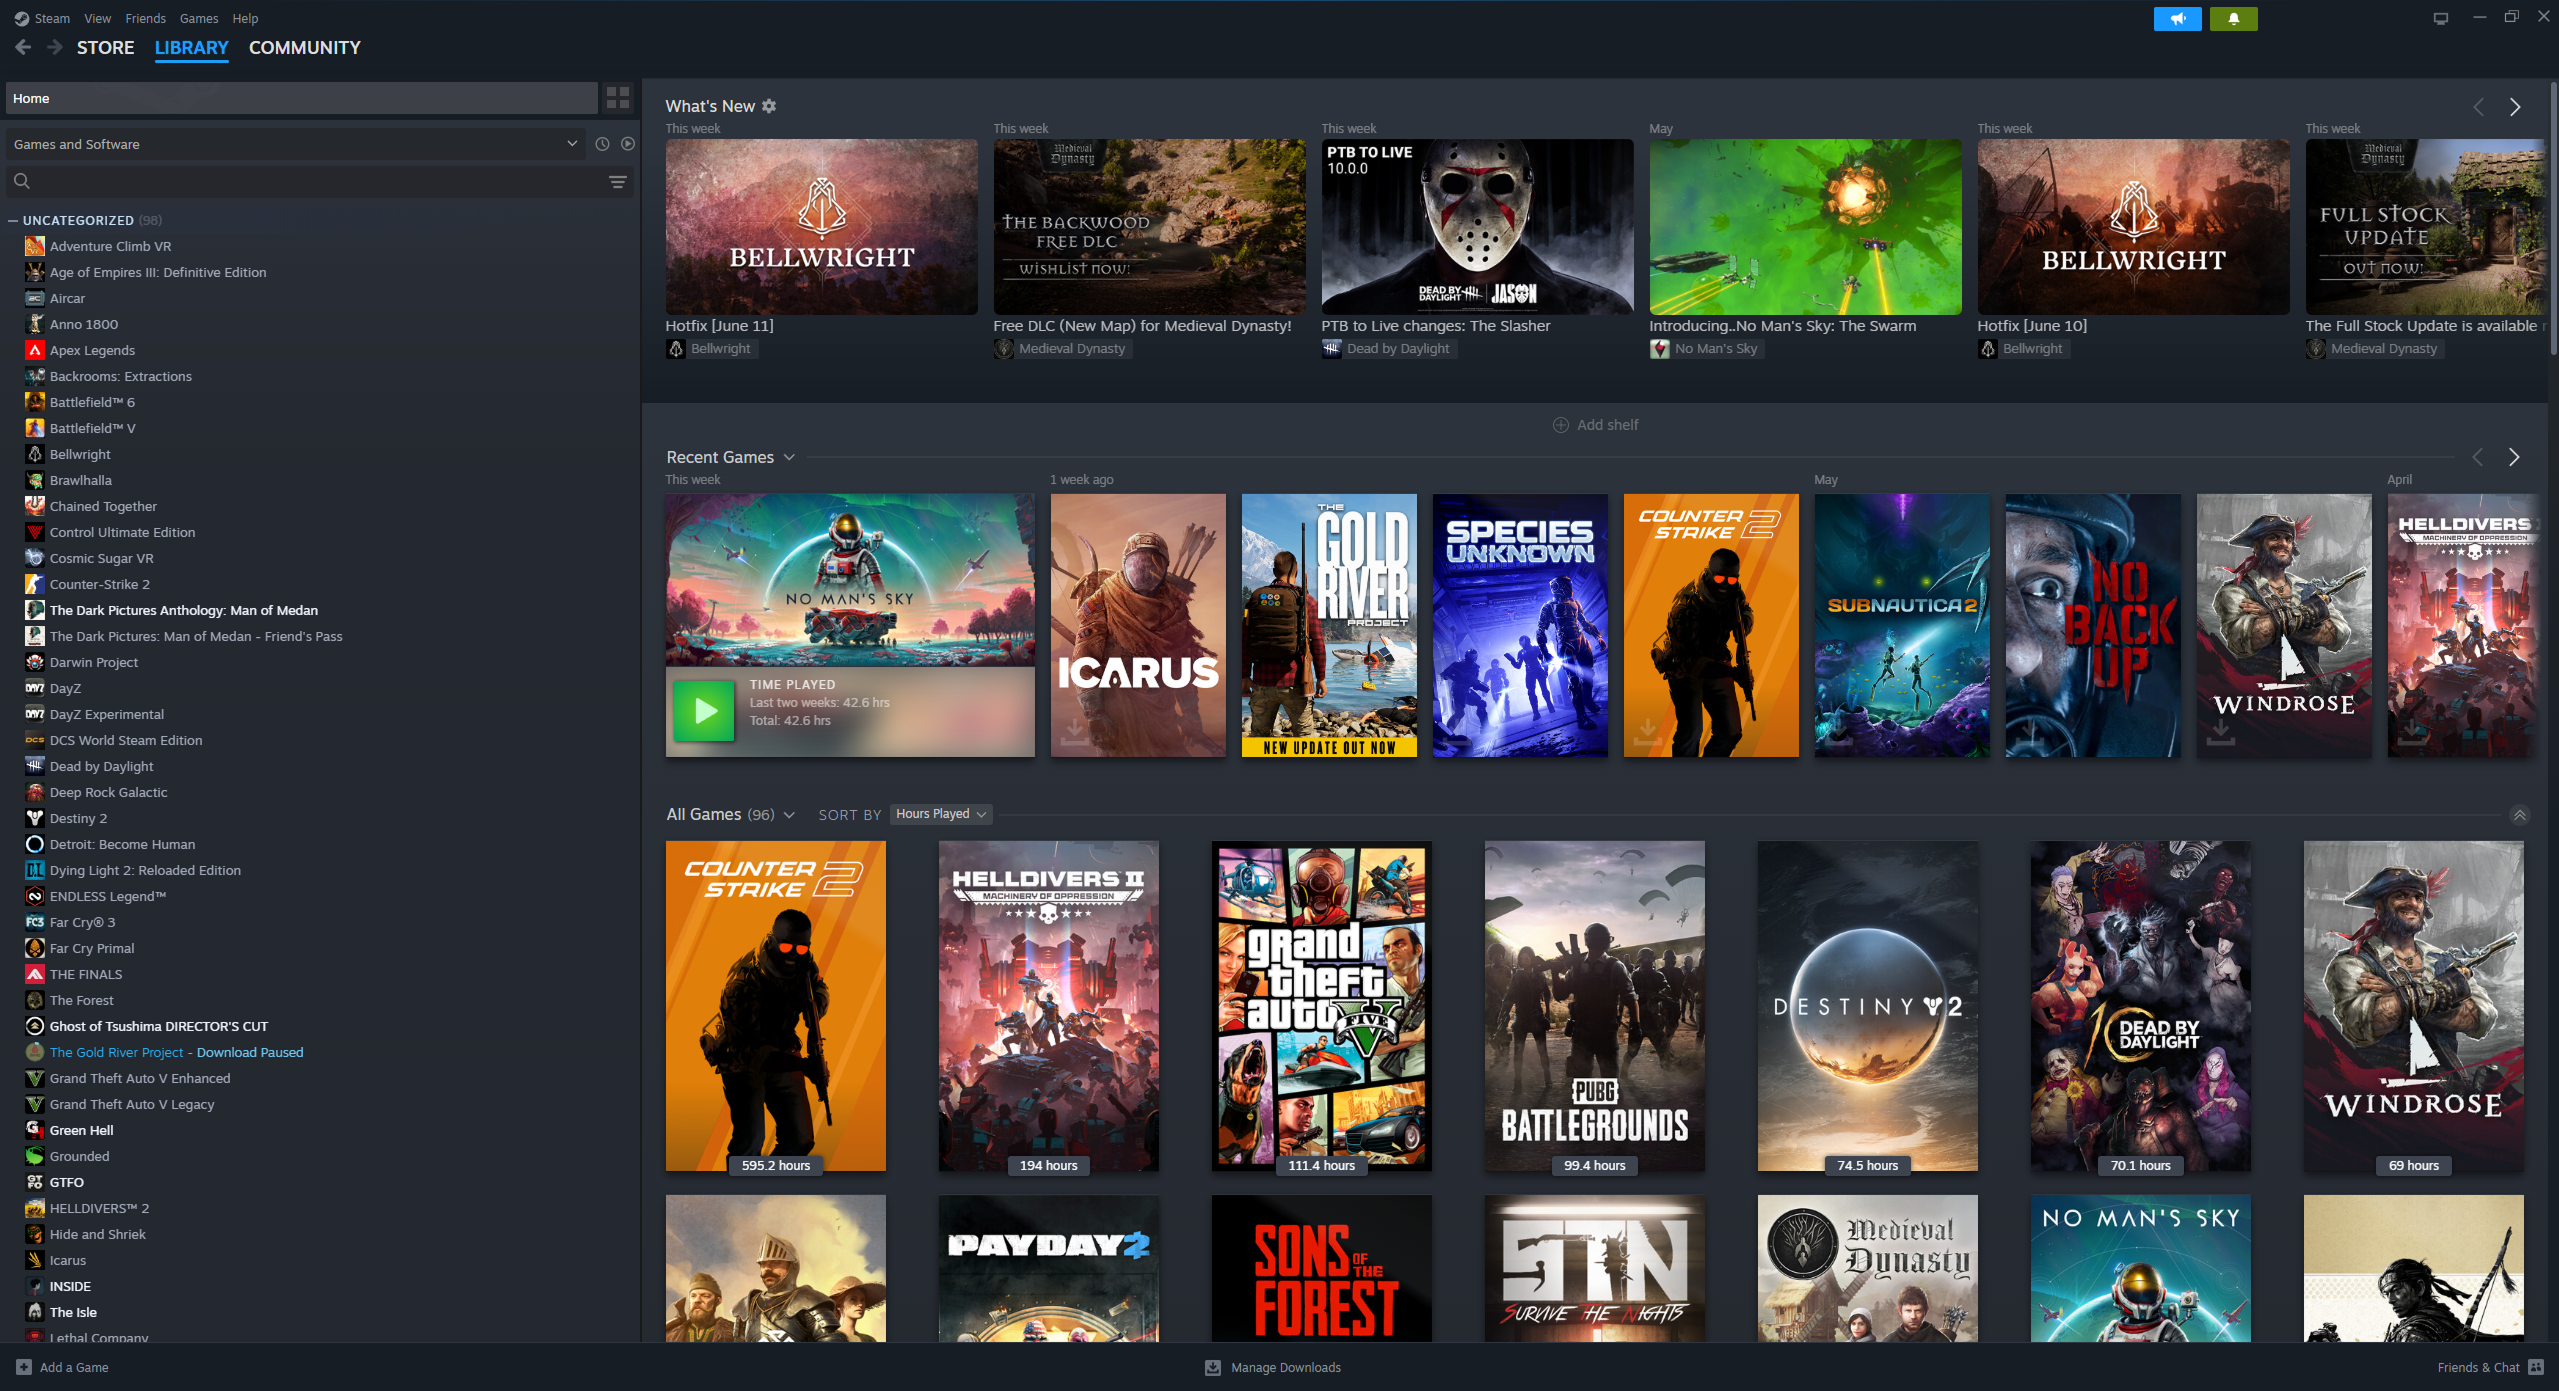Screen dimensions: 2559x1391
Task: Open the Subnautica 2 cover
Action: [1901, 625]
